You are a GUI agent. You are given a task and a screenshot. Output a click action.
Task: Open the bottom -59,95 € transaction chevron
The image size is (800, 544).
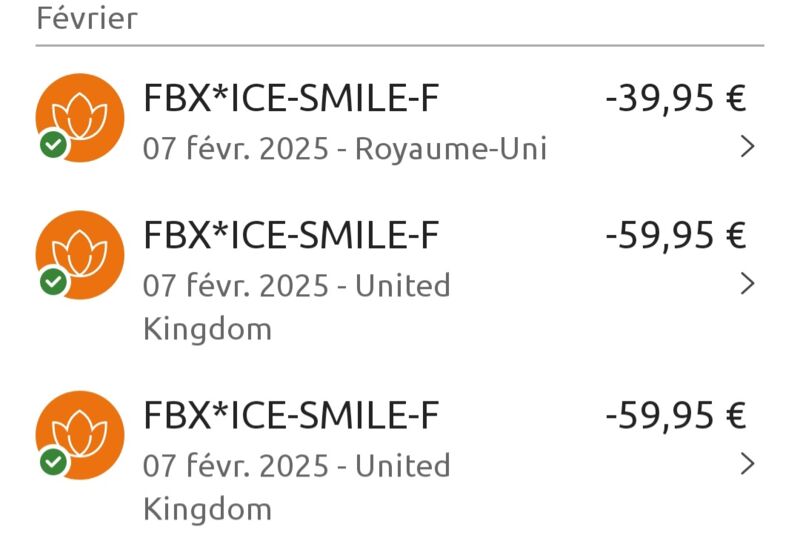(747, 463)
